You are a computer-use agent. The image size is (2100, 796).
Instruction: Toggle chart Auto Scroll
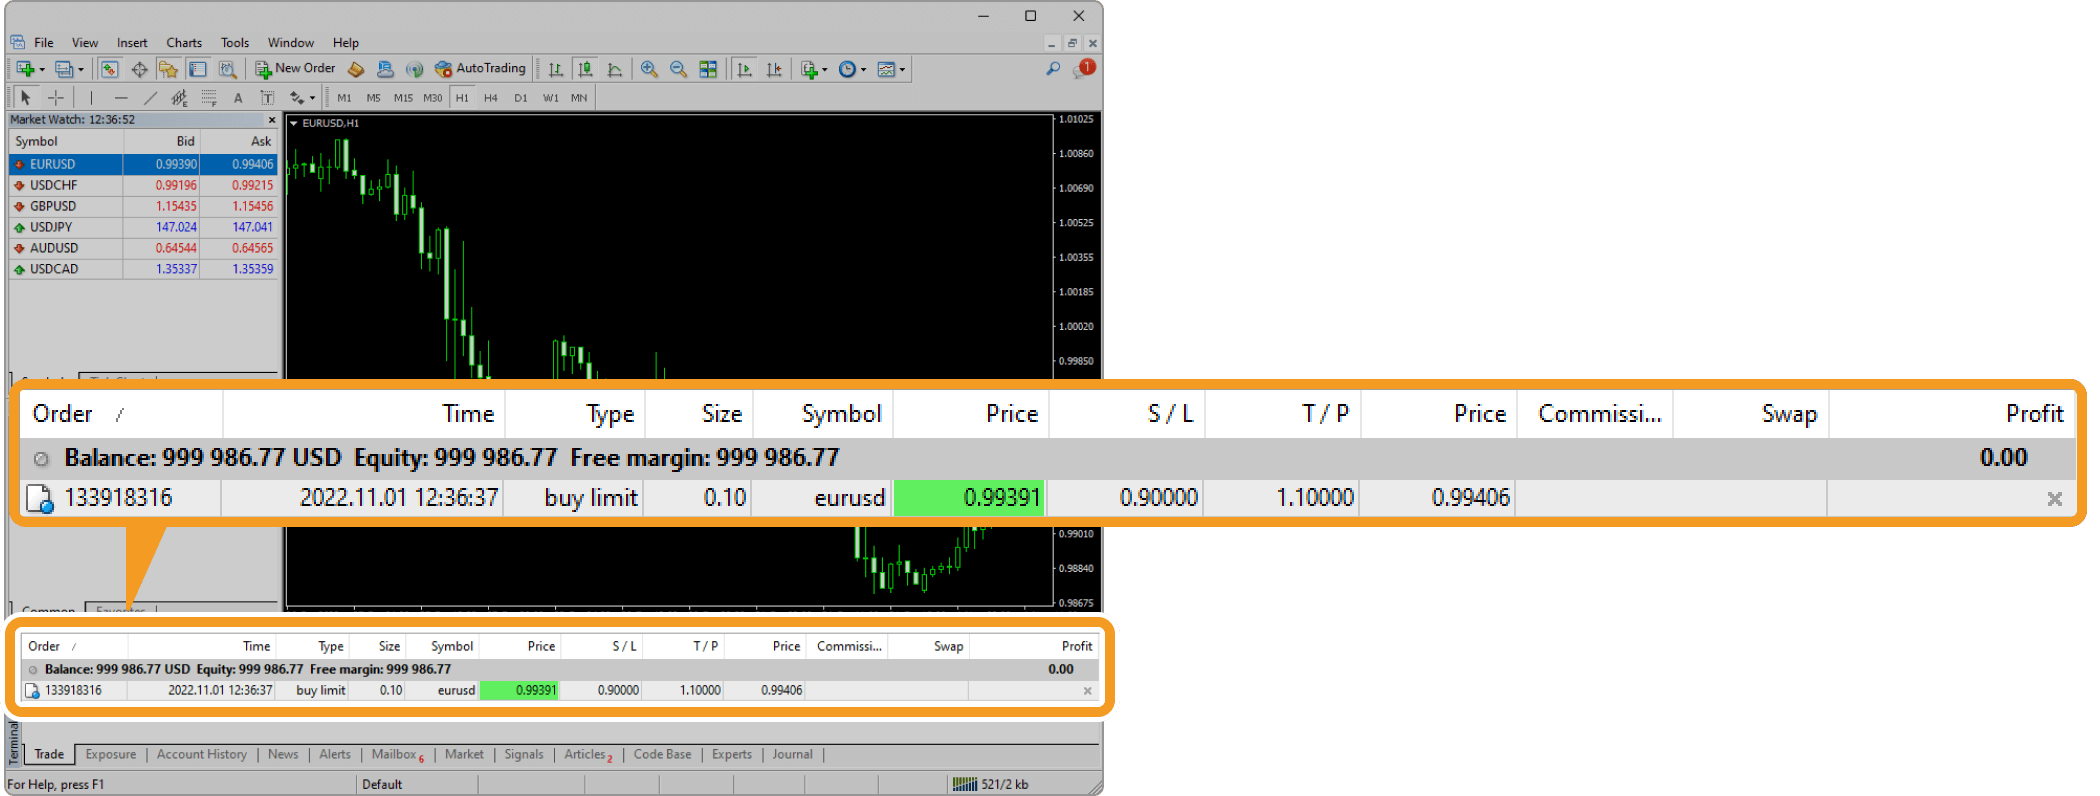pos(744,69)
